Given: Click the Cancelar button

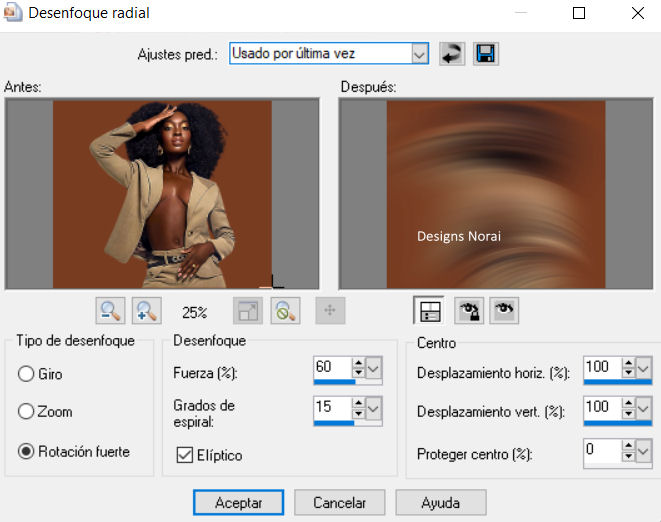Looking at the screenshot, I should point(340,503).
